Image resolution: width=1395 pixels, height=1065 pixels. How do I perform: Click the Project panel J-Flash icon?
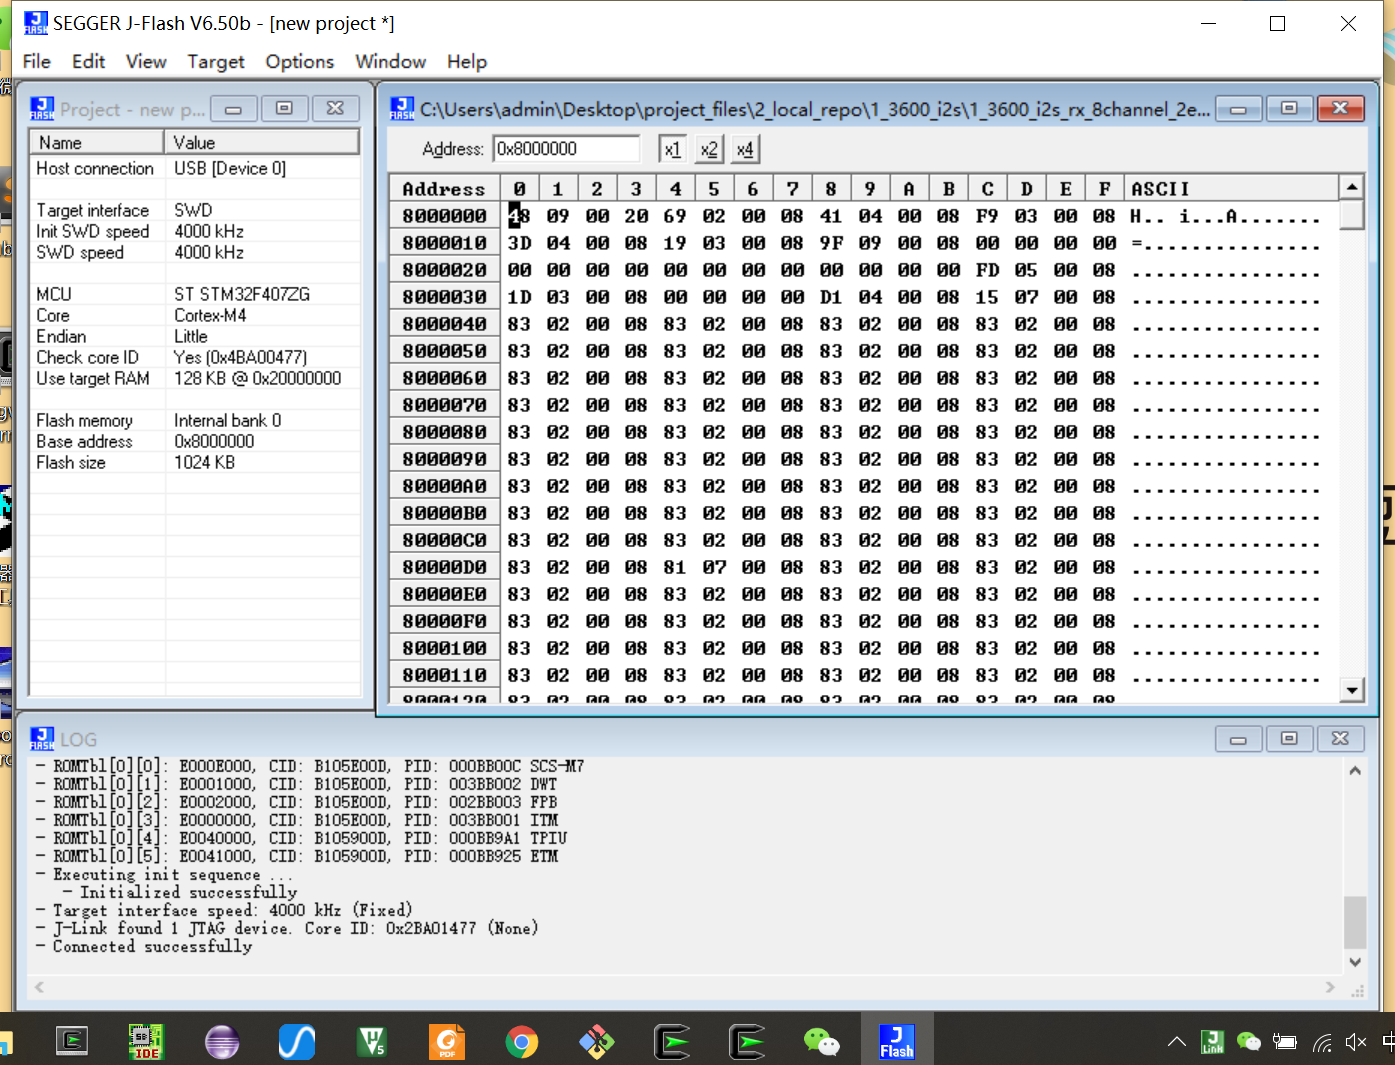(42, 108)
